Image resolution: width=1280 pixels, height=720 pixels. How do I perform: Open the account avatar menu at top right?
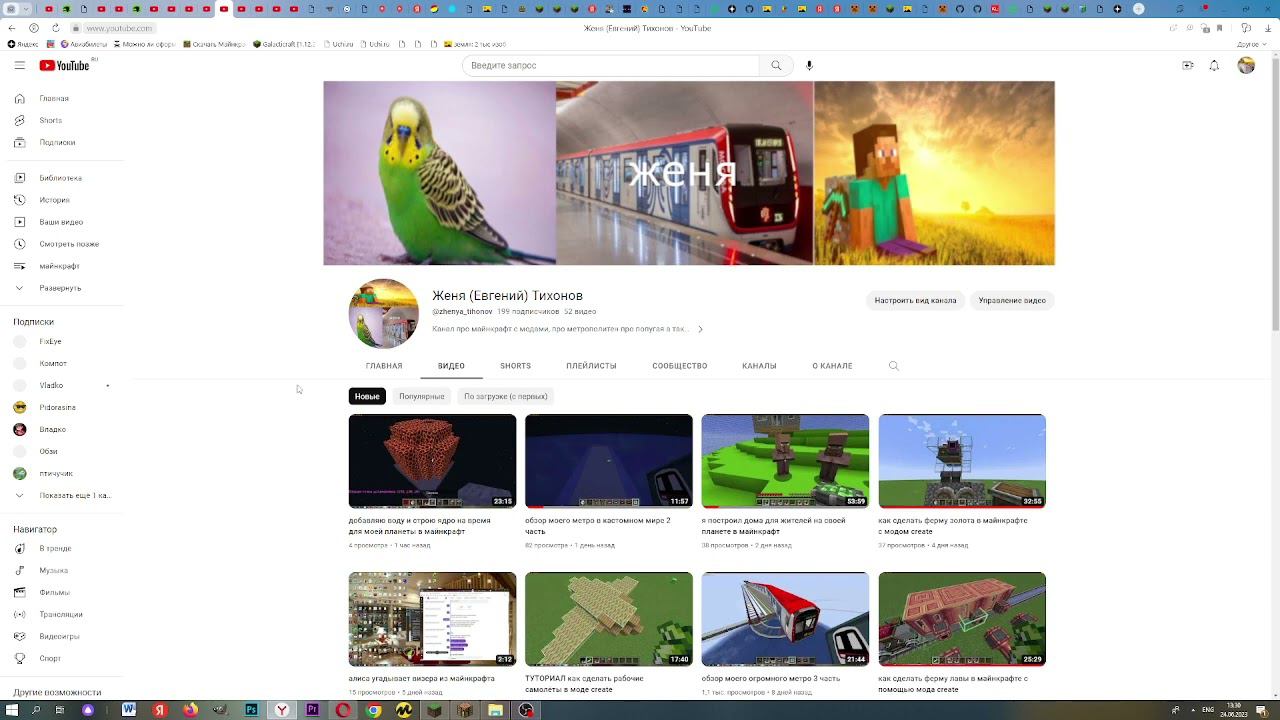tap(1246, 65)
